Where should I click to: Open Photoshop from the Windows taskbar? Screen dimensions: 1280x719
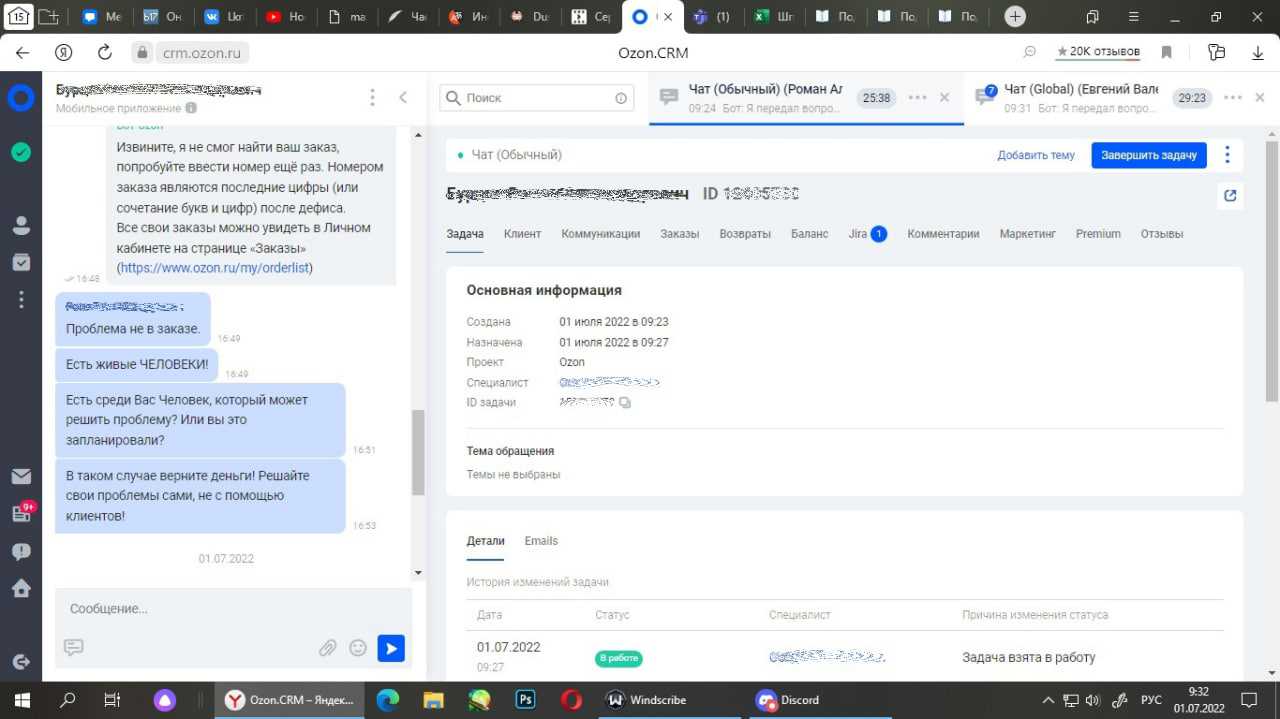pyautogui.click(x=525, y=700)
